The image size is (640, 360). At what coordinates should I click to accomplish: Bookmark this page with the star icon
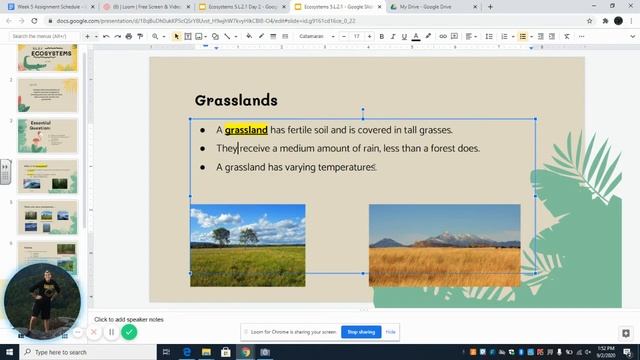589,21
